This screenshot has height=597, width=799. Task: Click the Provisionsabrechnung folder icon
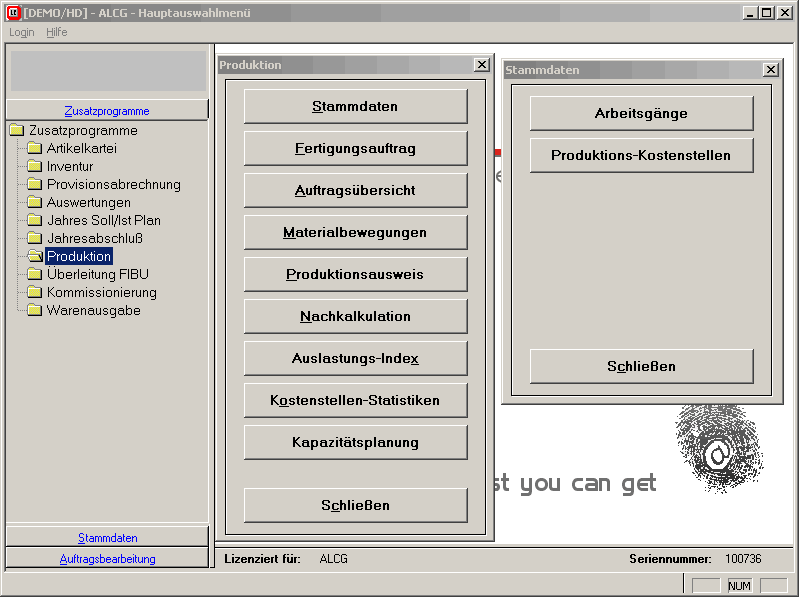point(35,185)
